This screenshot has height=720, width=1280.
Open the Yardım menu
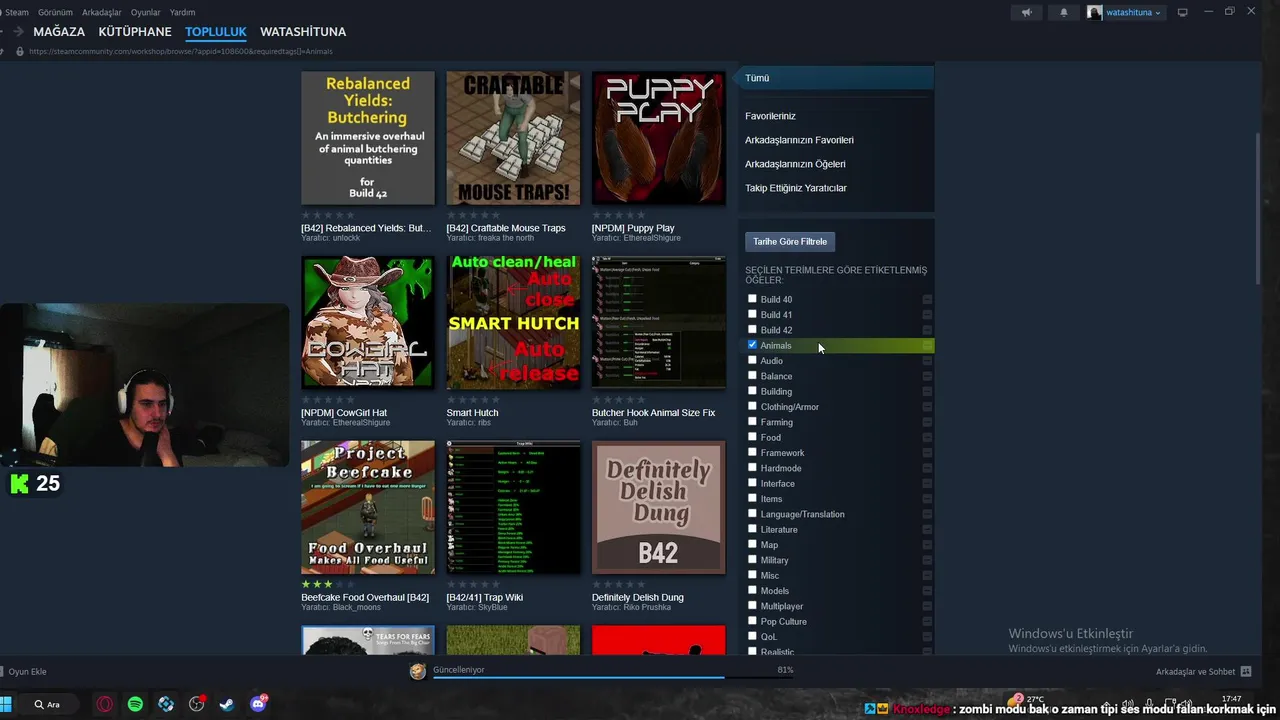tap(182, 12)
